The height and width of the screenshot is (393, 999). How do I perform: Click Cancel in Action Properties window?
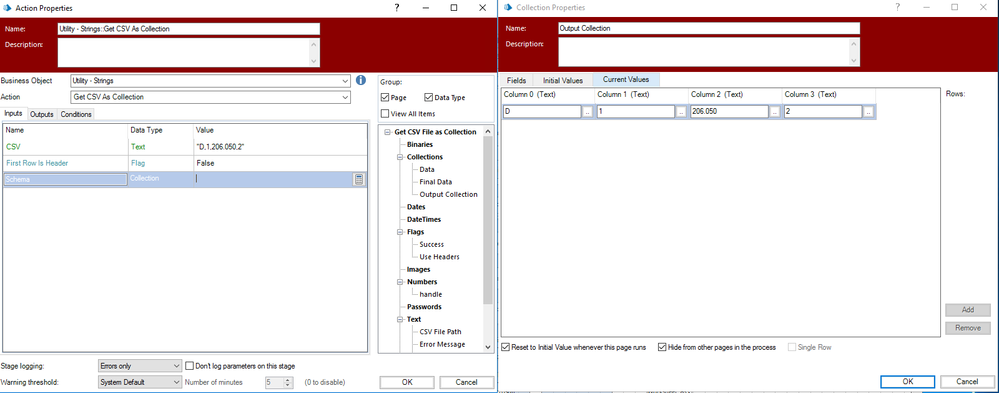click(467, 382)
